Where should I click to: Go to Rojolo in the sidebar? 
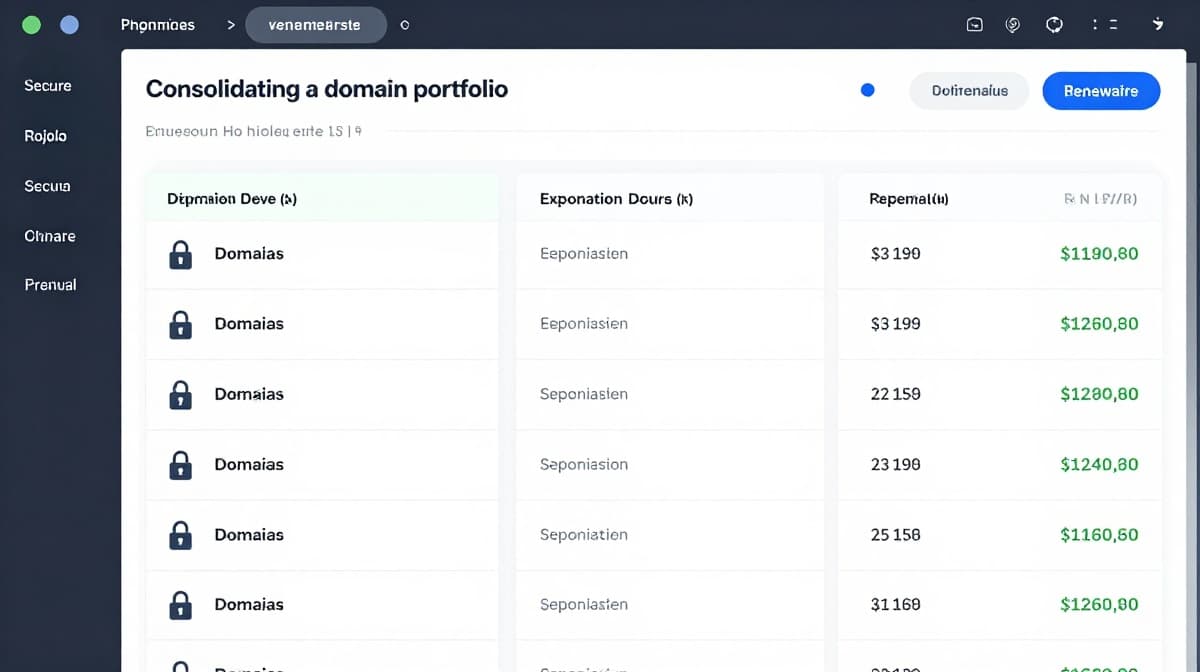point(46,136)
